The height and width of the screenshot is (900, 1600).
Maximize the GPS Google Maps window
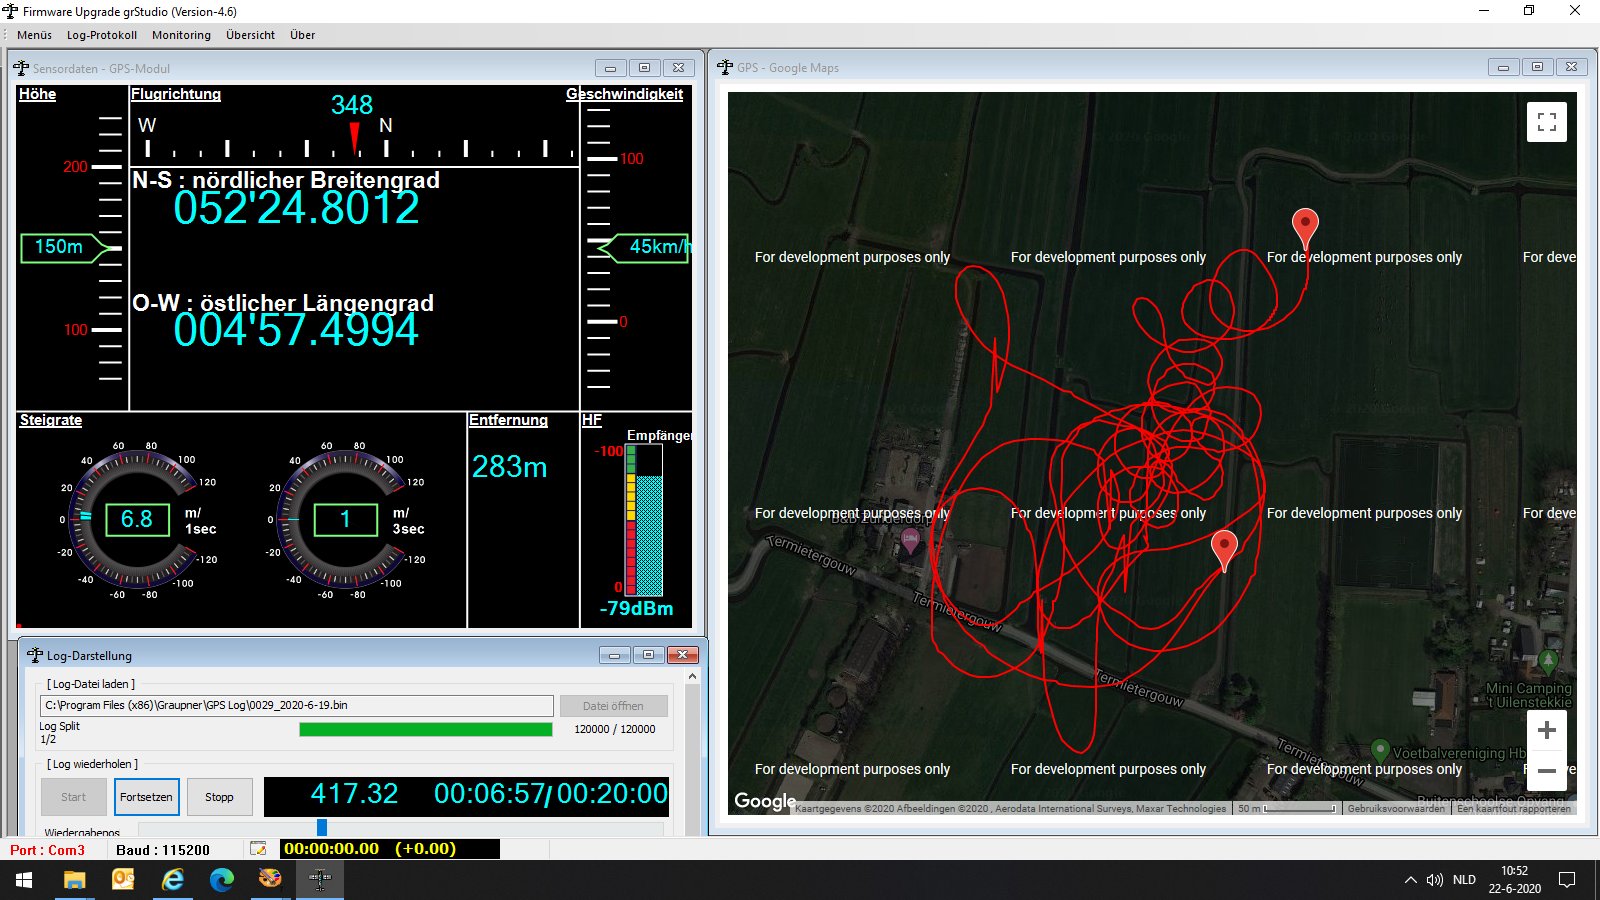point(1537,67)
